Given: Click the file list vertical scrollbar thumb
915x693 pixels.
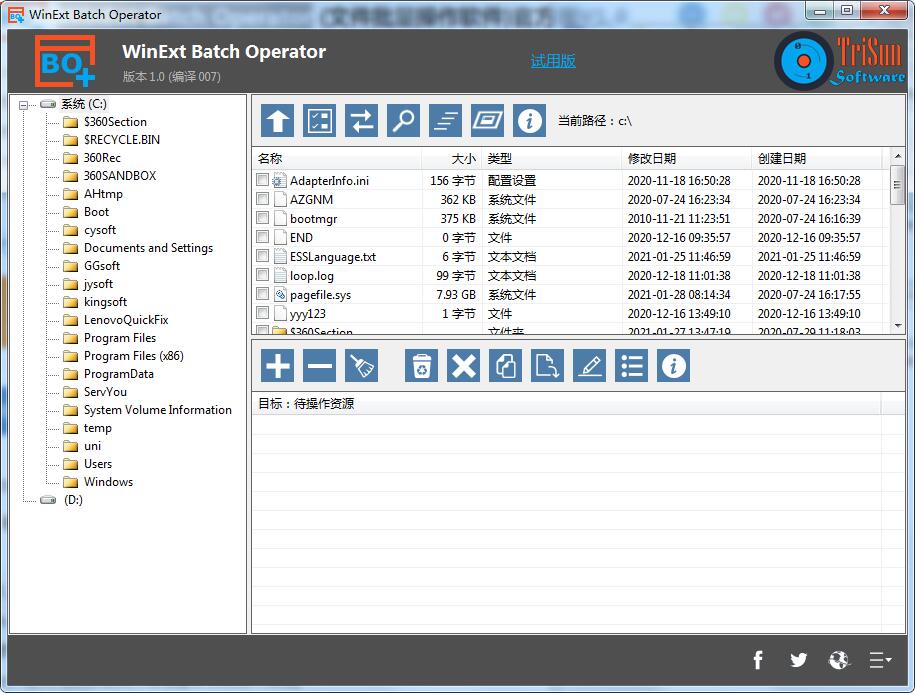Looking at the screenshot, I should 897,185.
